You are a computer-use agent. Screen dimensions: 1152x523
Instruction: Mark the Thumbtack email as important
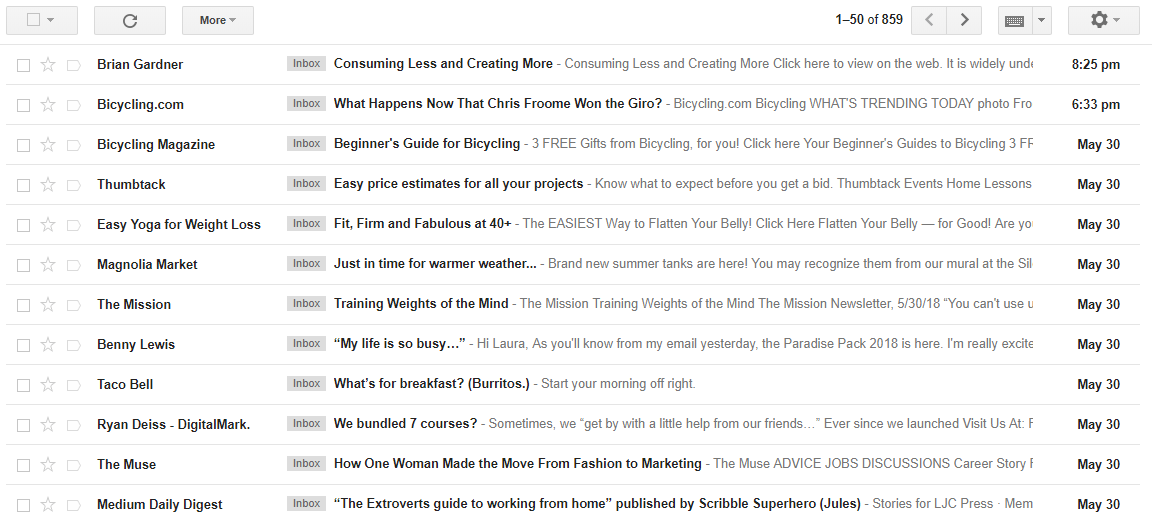coord(73,185)
